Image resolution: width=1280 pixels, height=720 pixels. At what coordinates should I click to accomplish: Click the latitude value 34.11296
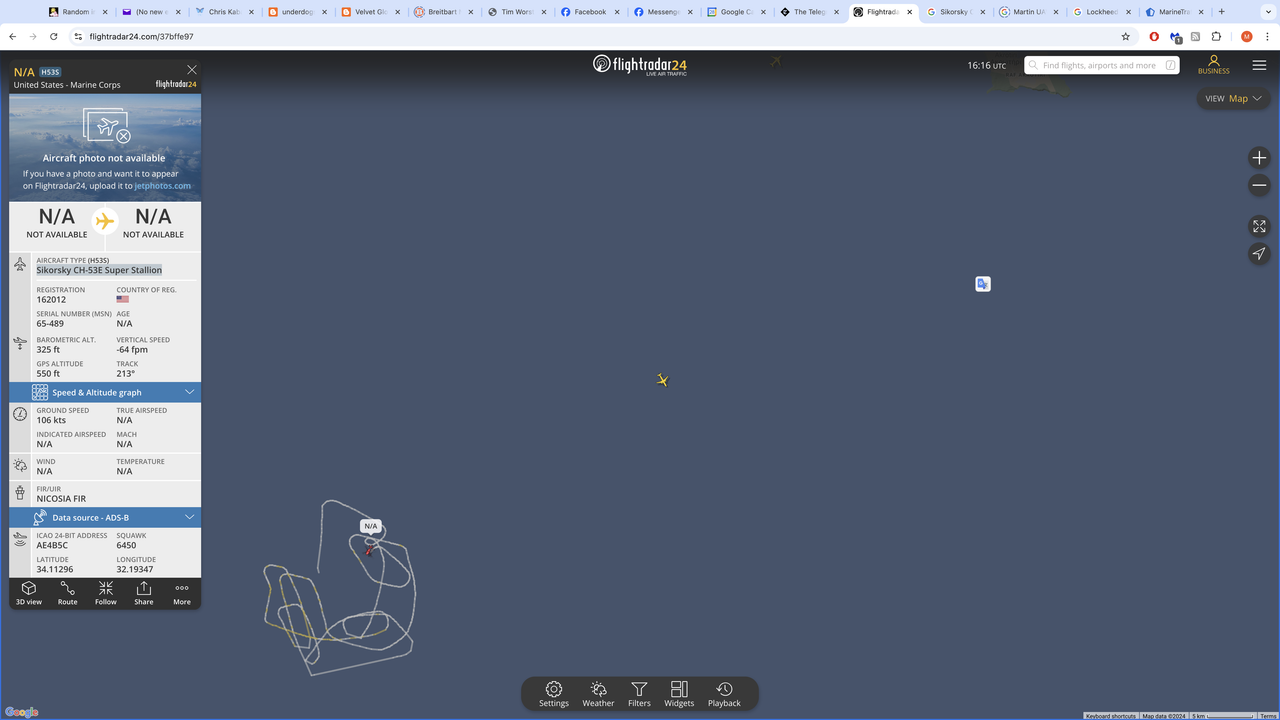(55, 569)
